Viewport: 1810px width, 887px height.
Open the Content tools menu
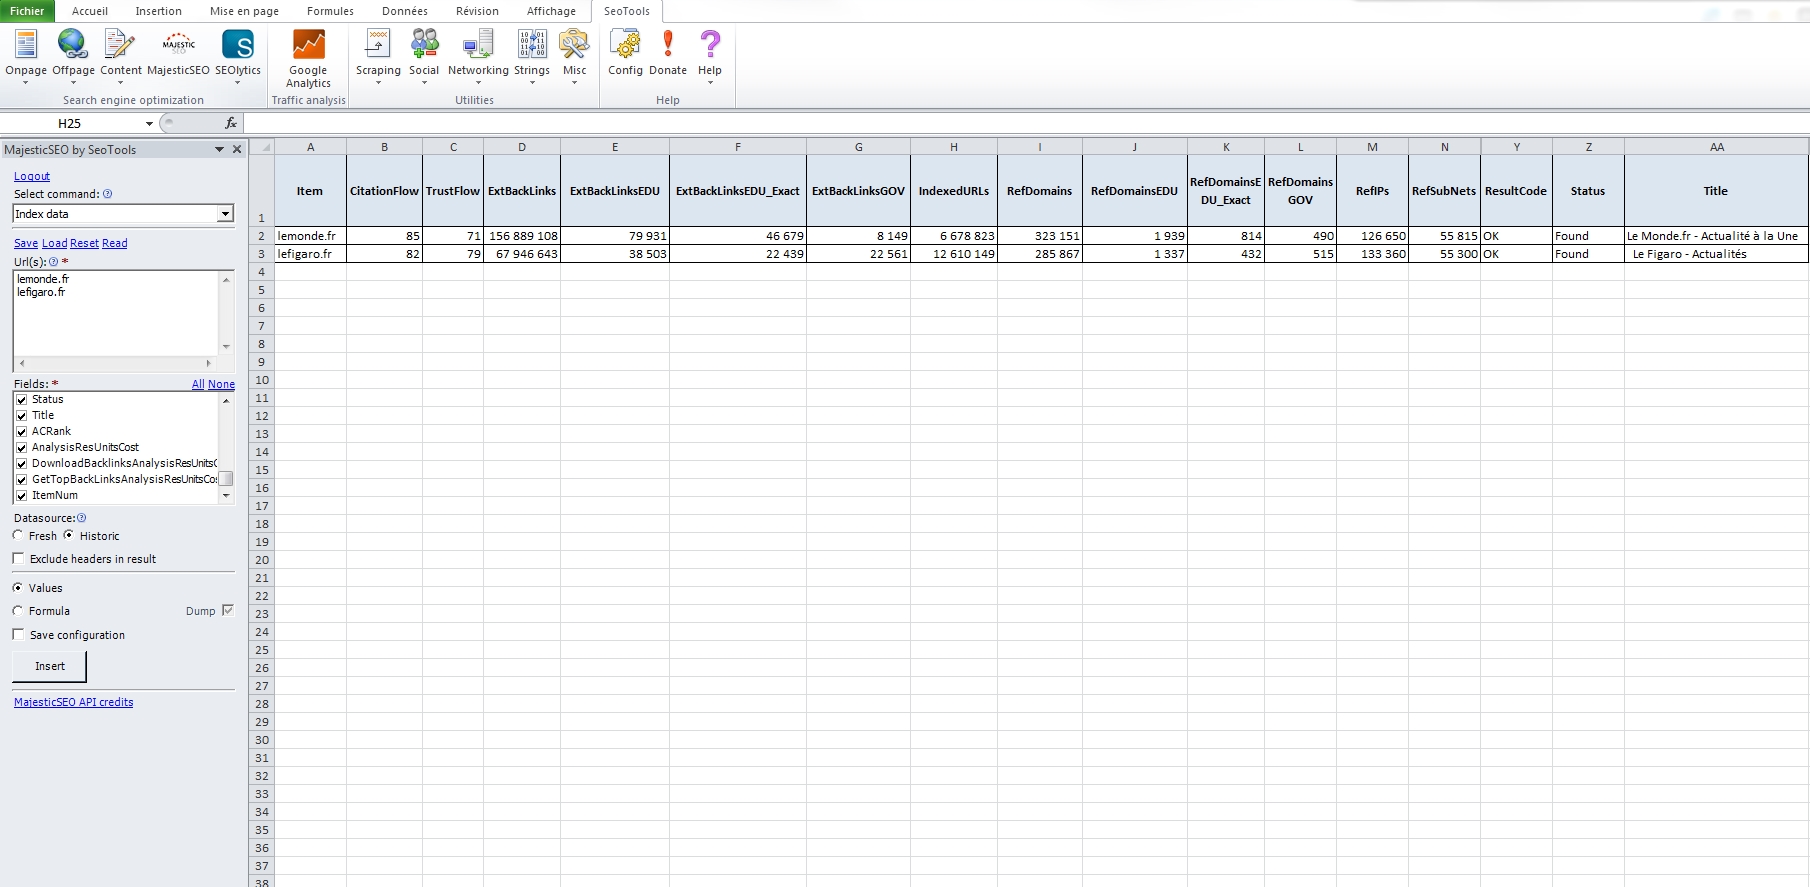tap(121, 55)
